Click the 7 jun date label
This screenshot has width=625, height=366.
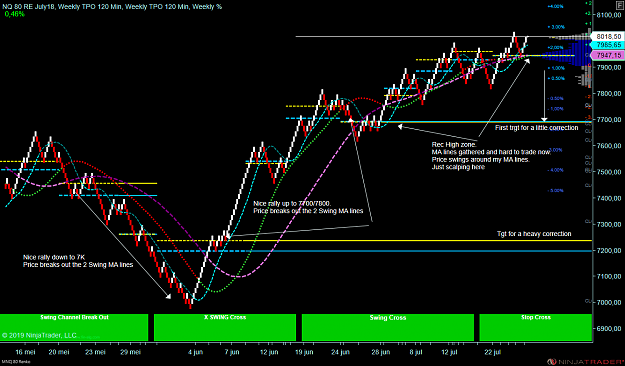[x=232, y=352]
